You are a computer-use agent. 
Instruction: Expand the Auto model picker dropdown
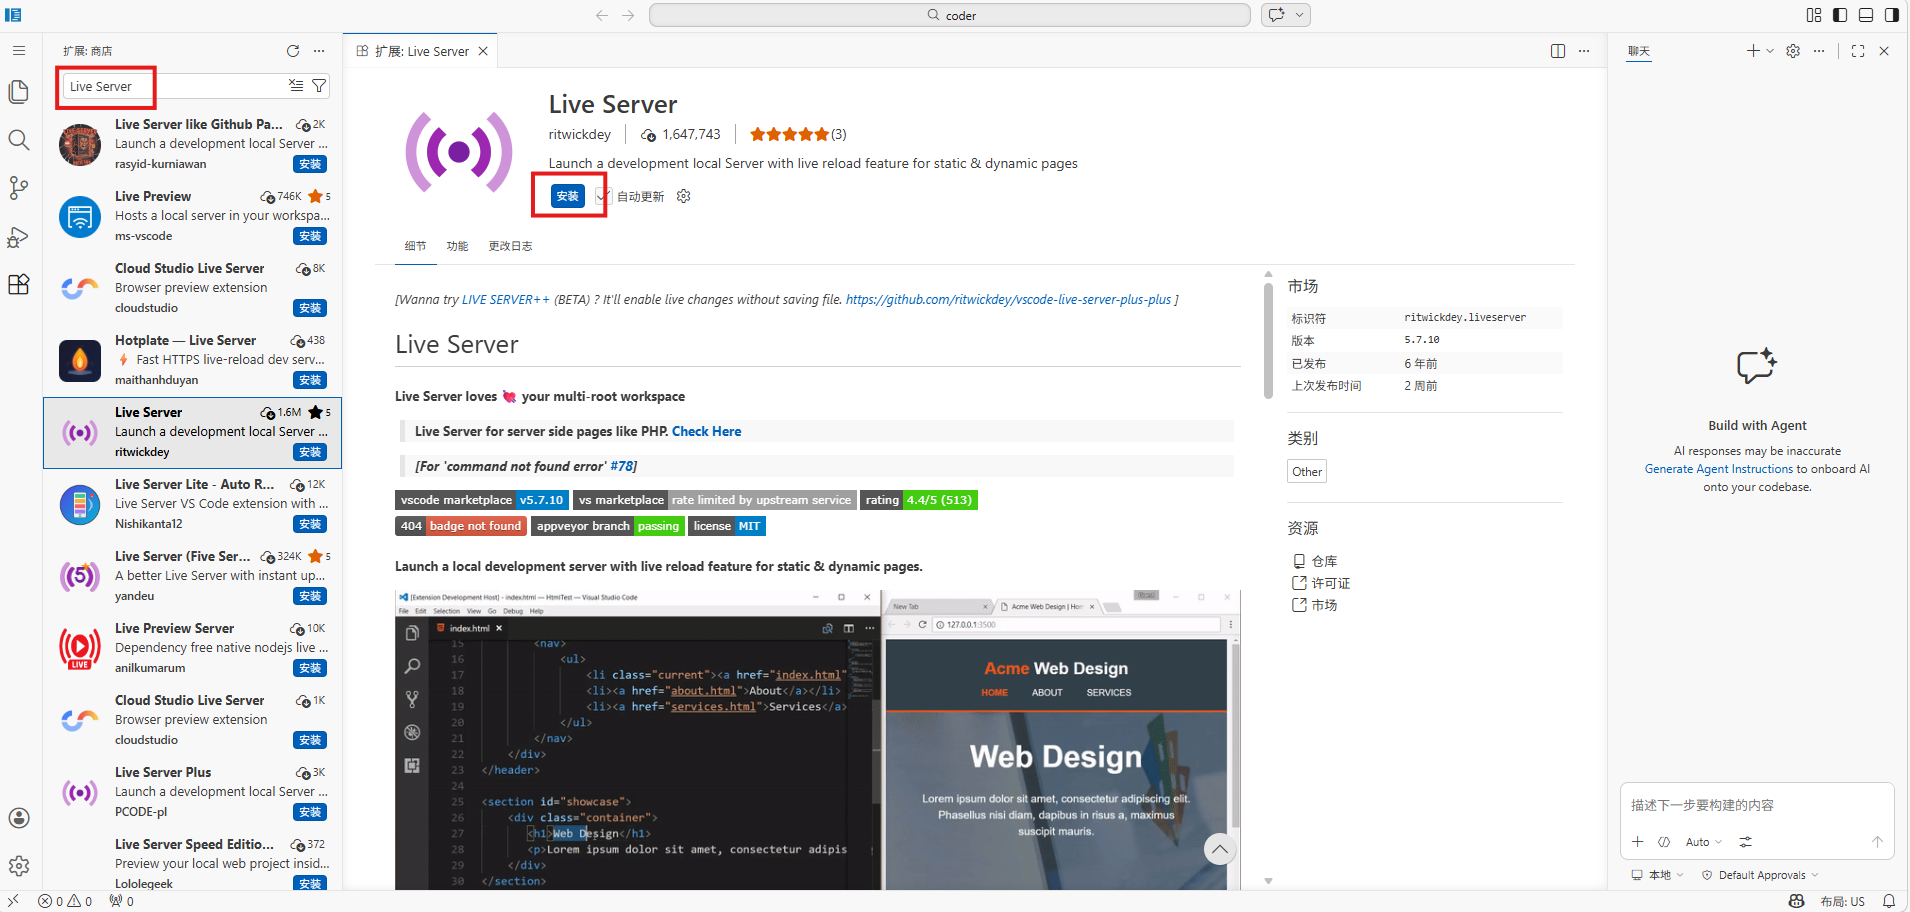point(1703,842)
